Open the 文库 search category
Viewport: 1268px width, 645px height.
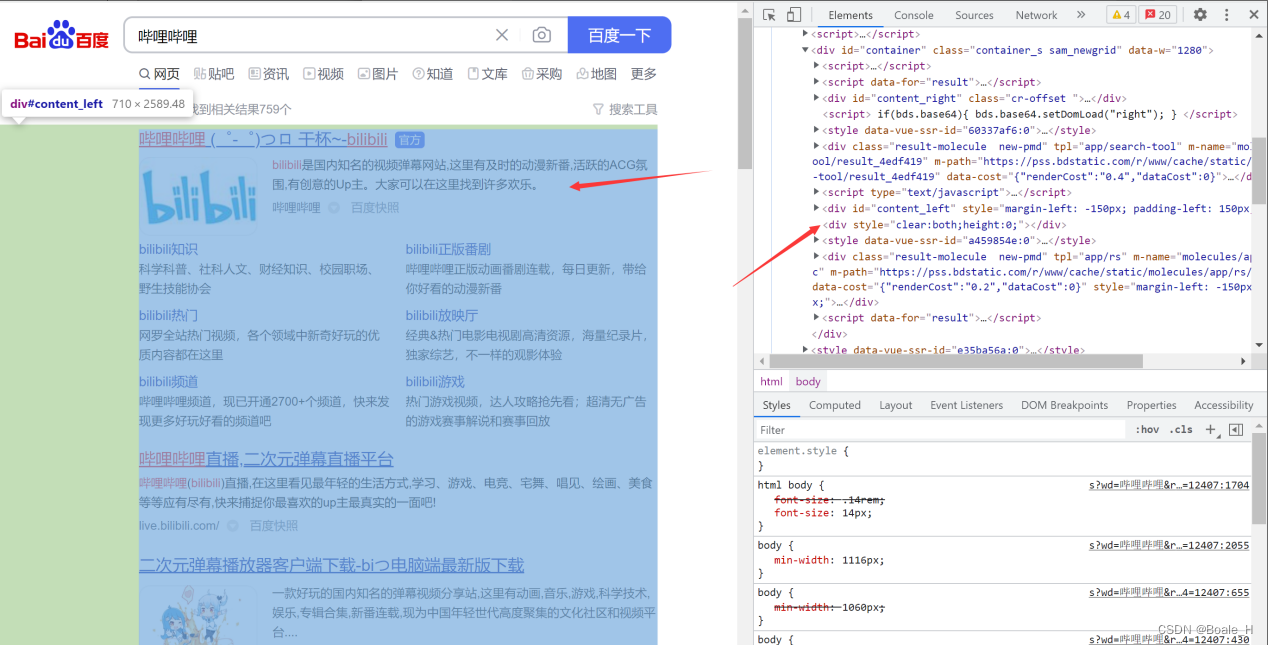pos(488,74)
